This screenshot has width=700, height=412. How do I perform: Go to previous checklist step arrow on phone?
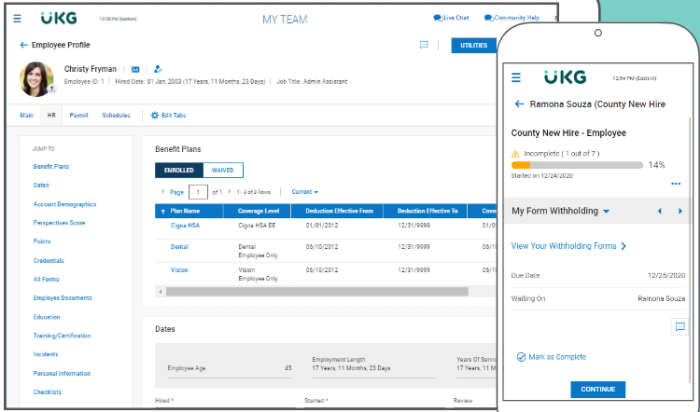(659, 211)
